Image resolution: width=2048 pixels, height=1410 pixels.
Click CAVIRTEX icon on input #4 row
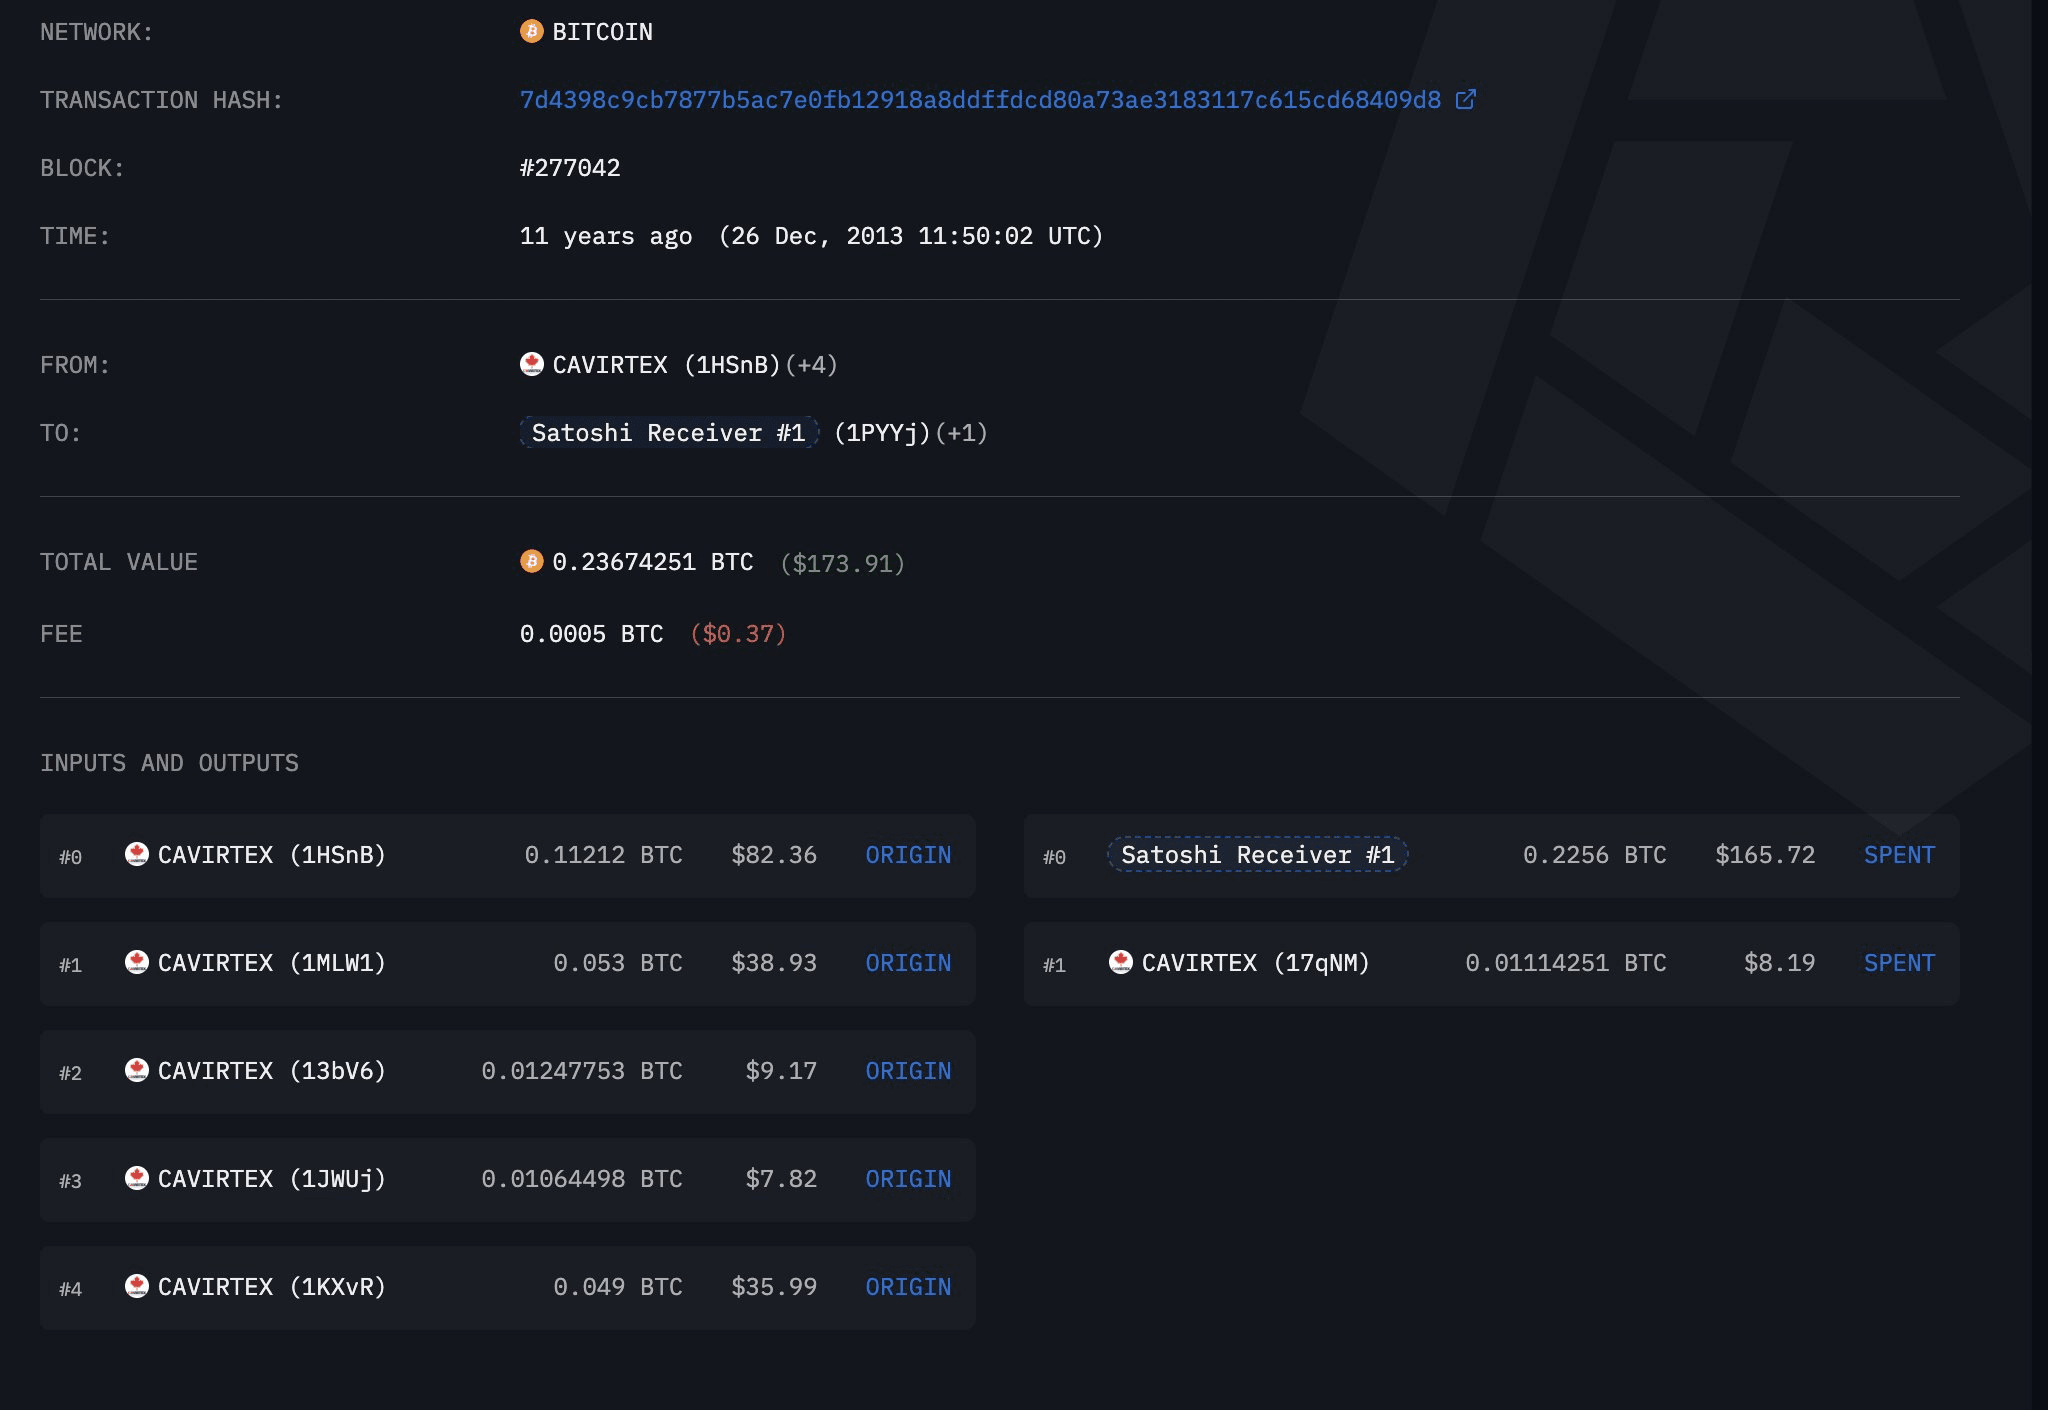click(137, 1286)
